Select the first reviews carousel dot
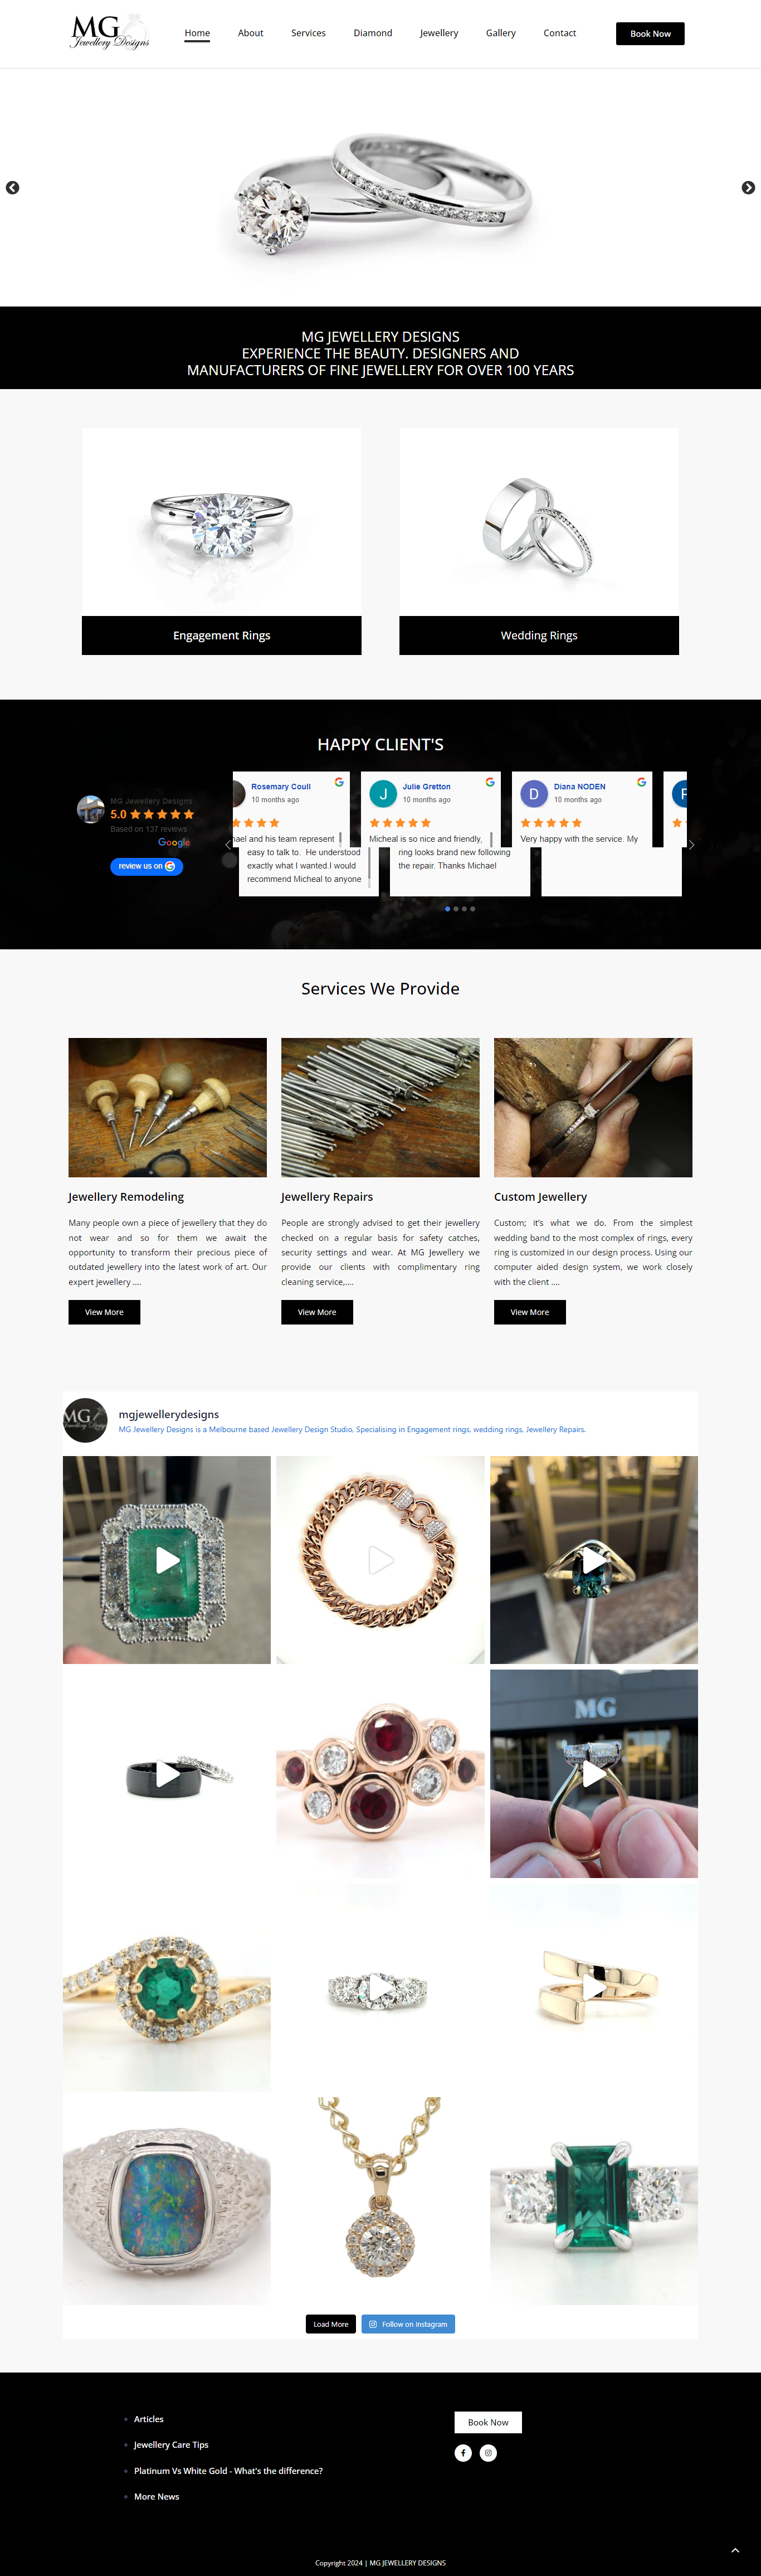Viewport: 761px width, 2576px height. tap(447, 908)
